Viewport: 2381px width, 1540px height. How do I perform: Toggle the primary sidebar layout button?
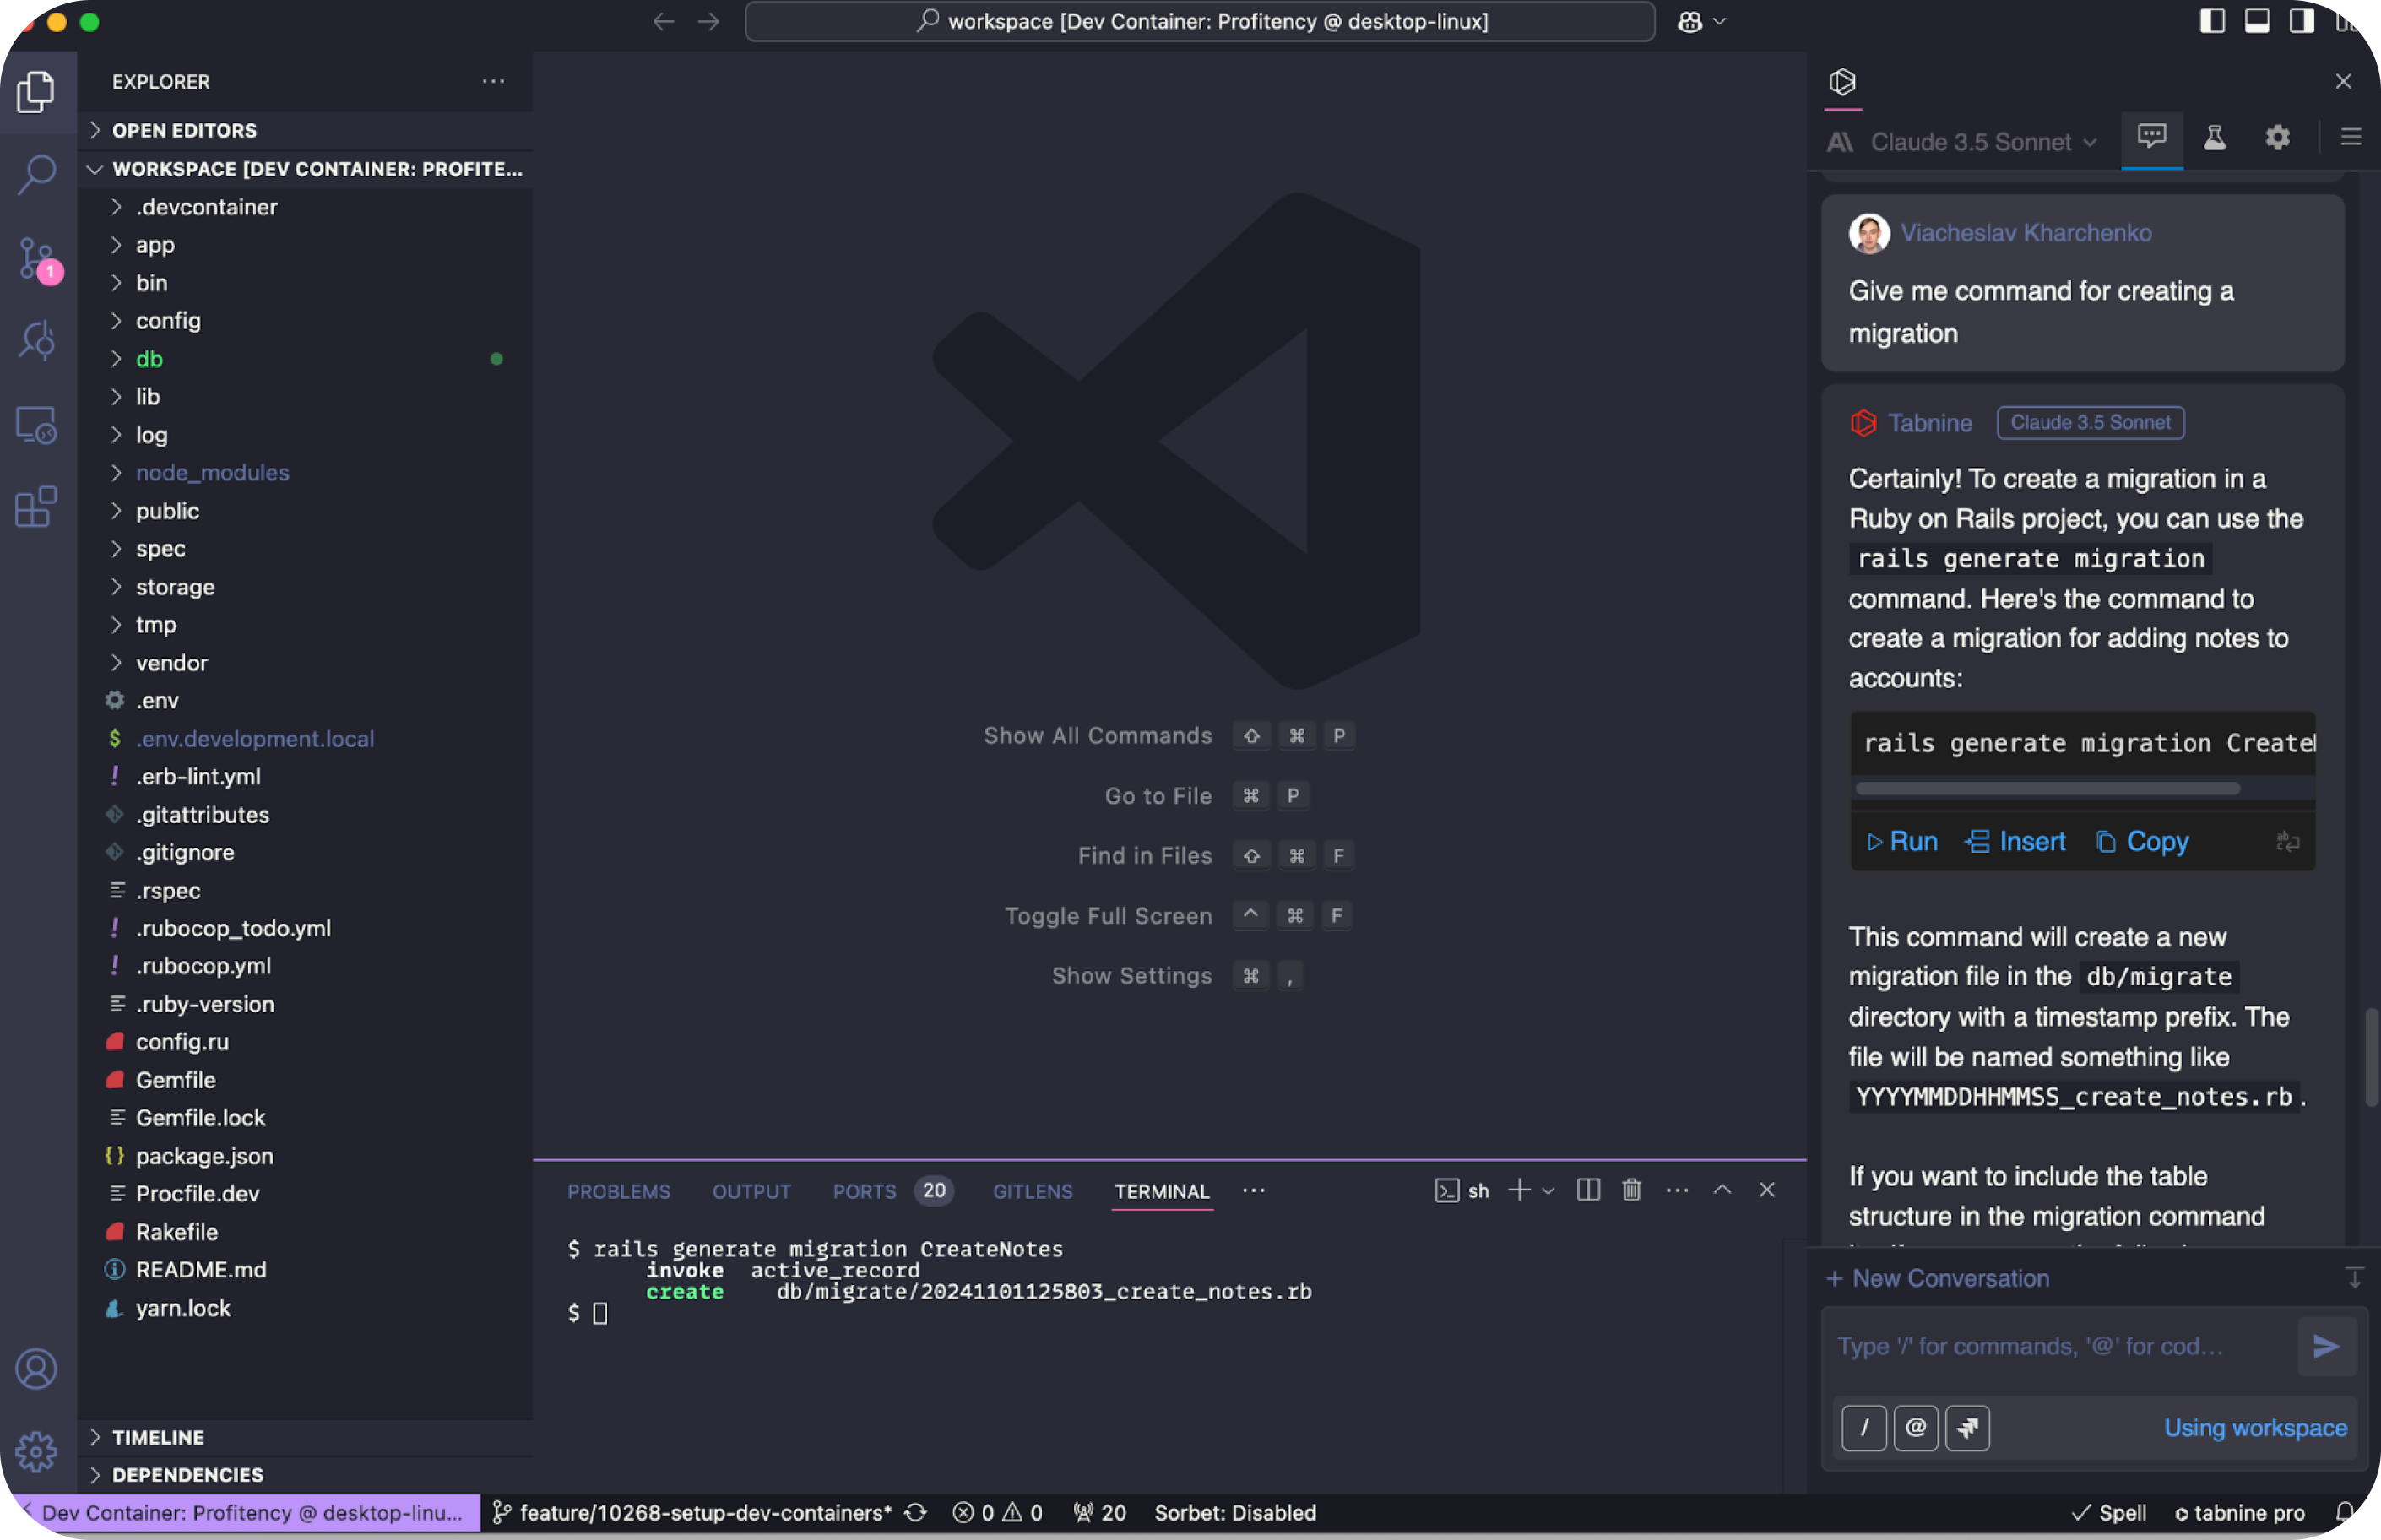2212,21
